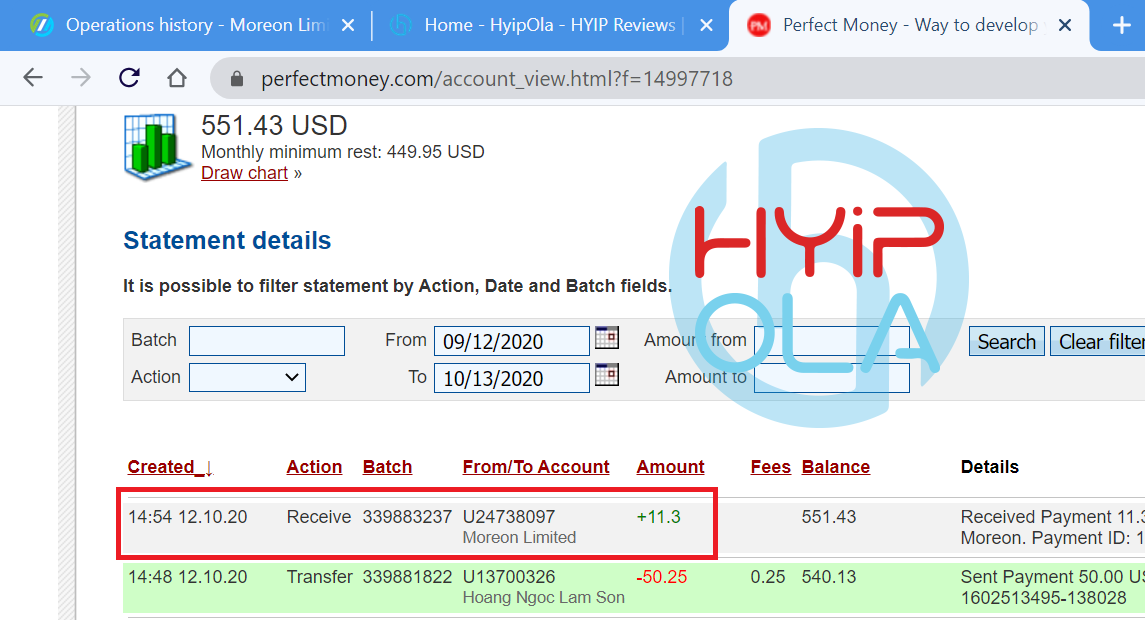Select batch number 339881822

click(407, 577)
